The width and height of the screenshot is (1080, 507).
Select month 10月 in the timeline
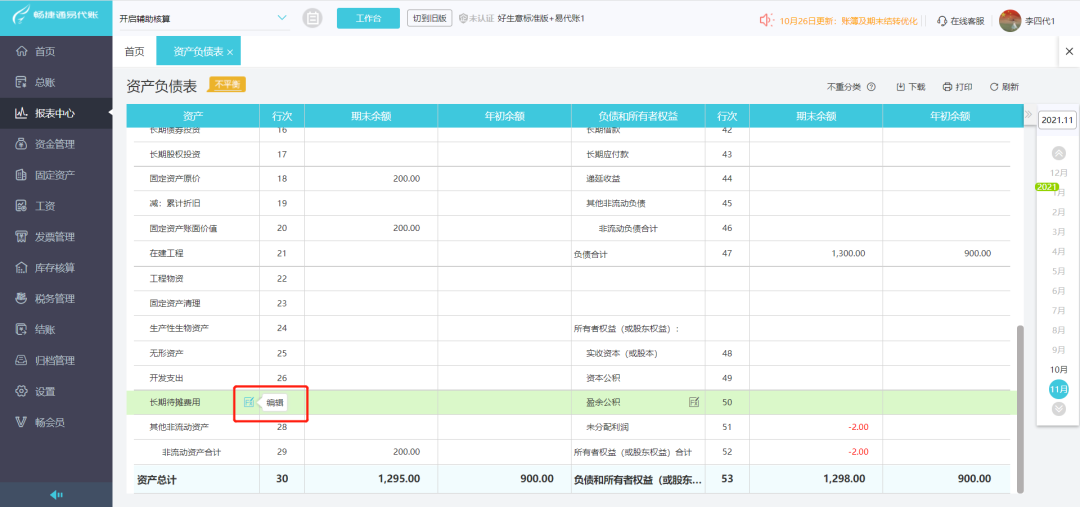(x=1059, y=370)
